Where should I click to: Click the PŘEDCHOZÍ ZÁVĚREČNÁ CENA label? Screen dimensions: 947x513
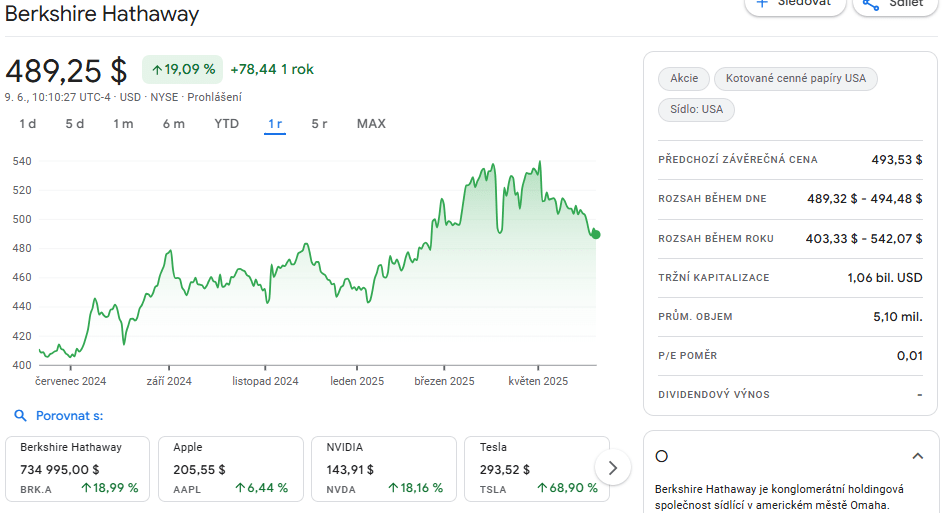(x=737, y=160)
